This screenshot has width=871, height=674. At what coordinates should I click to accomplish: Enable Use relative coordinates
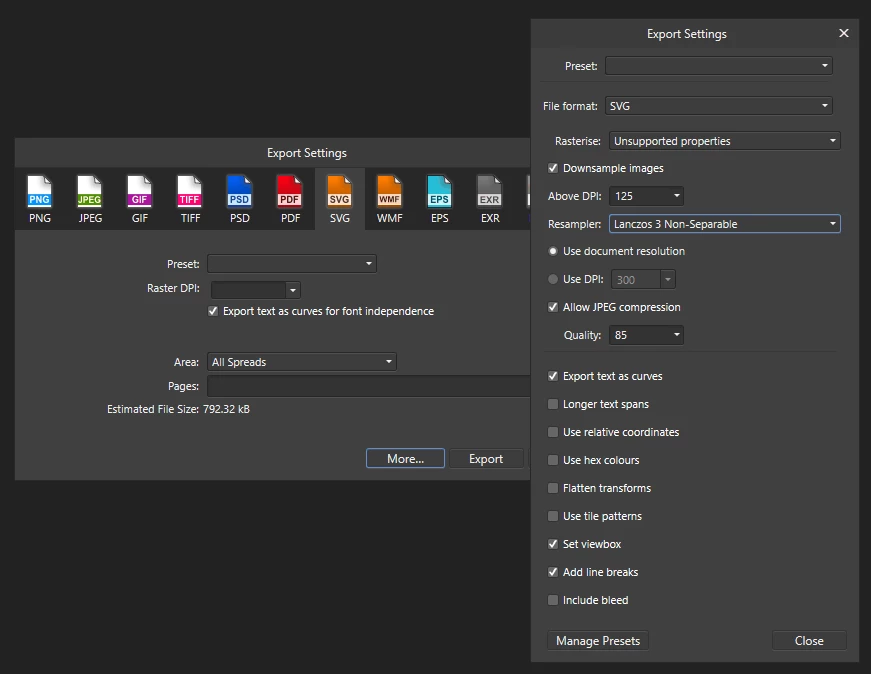tap(553, 432)
